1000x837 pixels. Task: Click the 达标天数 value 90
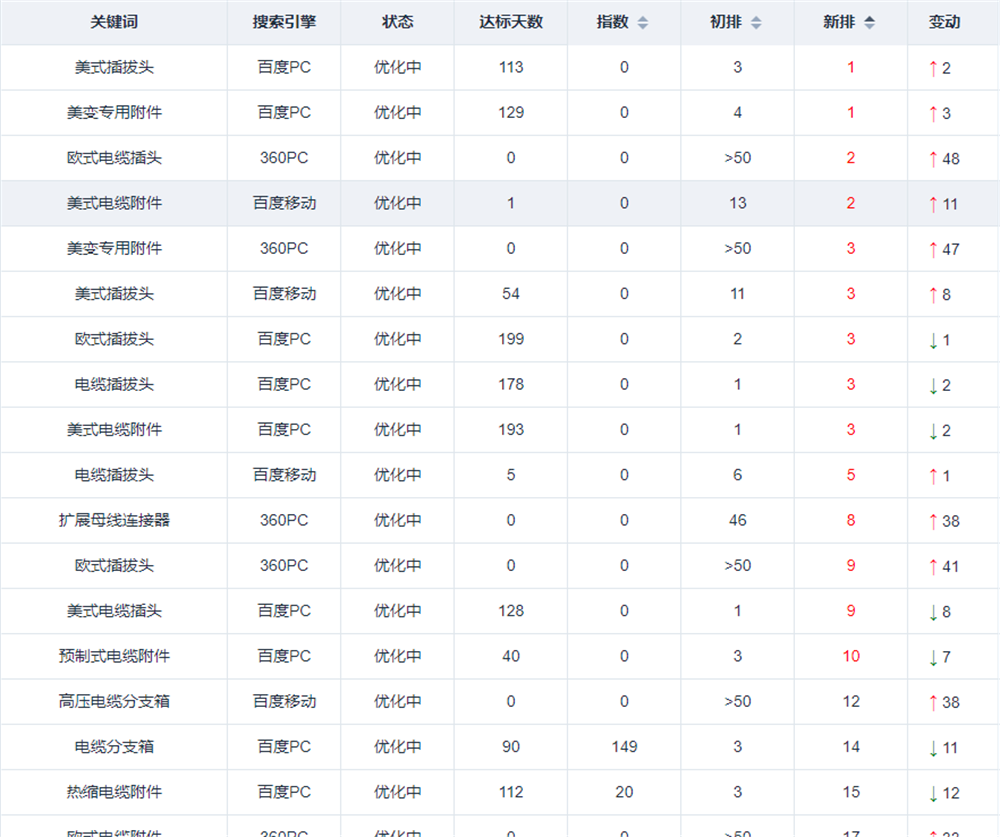[x=511, y=746]
